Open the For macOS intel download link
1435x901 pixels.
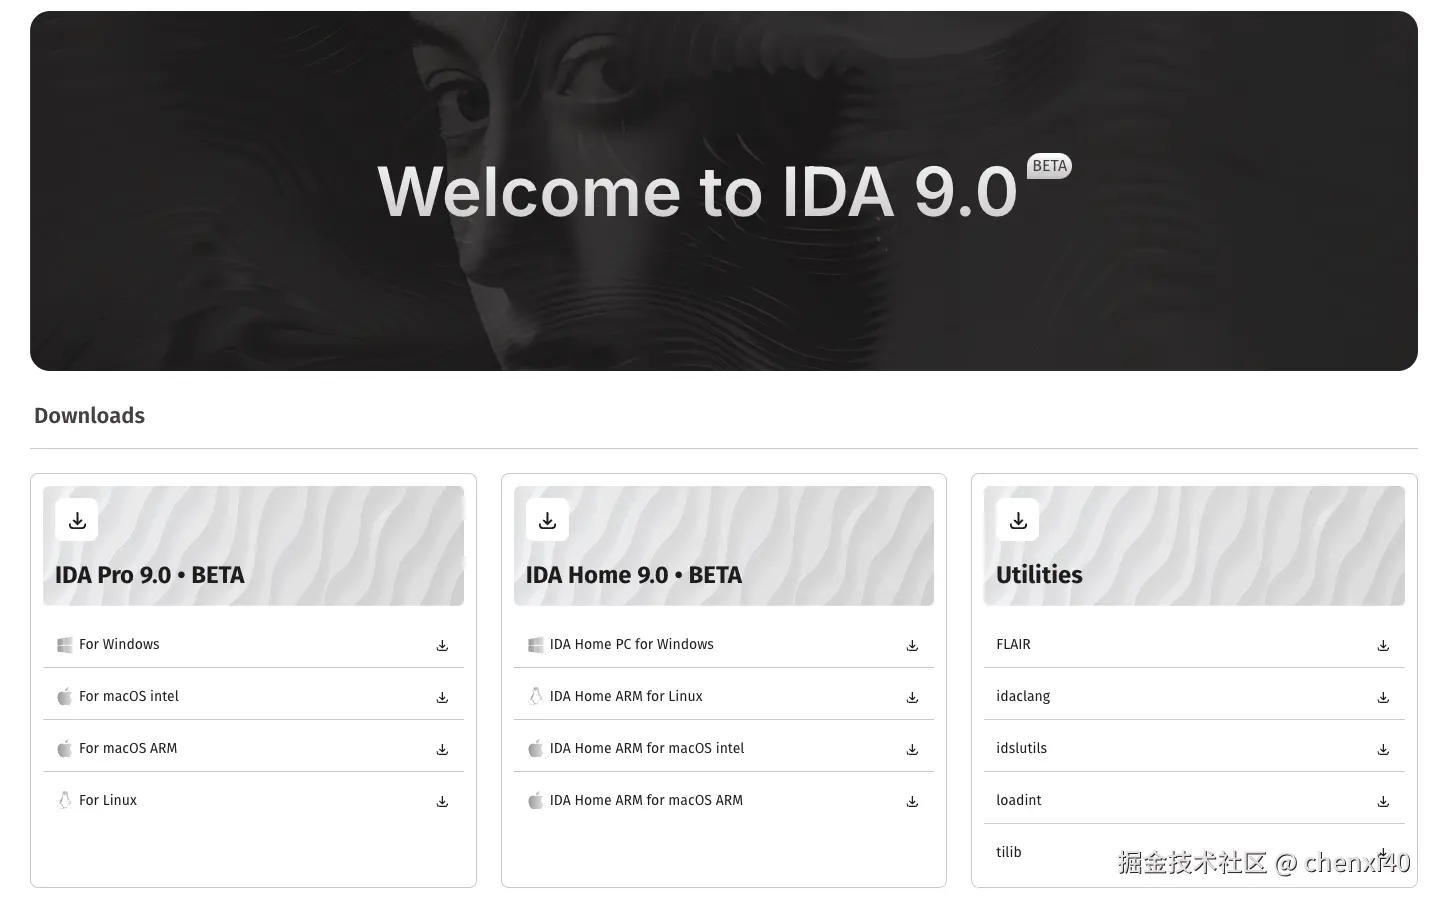click(x=129, y=696)
